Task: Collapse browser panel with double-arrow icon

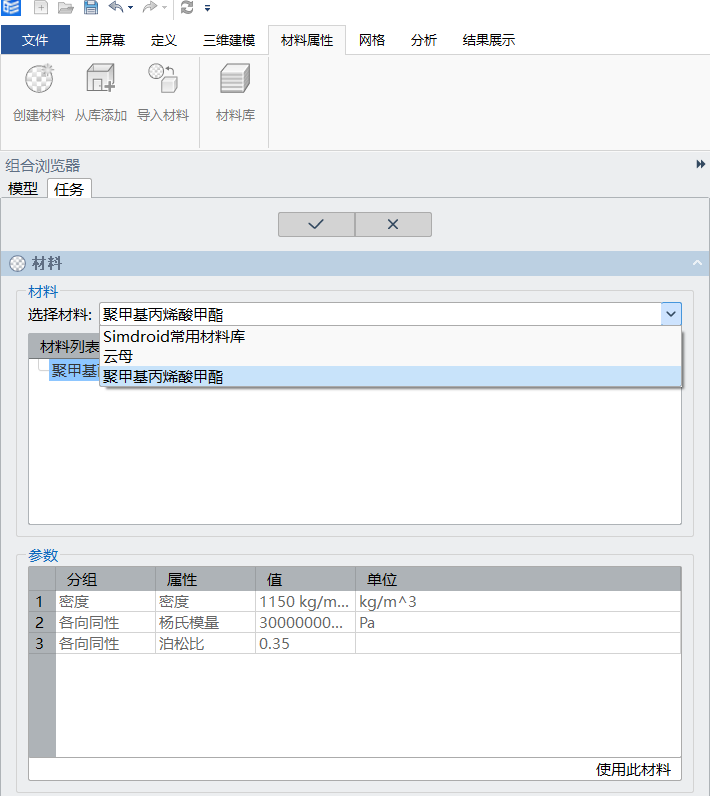Action: (x=700, y=164)
